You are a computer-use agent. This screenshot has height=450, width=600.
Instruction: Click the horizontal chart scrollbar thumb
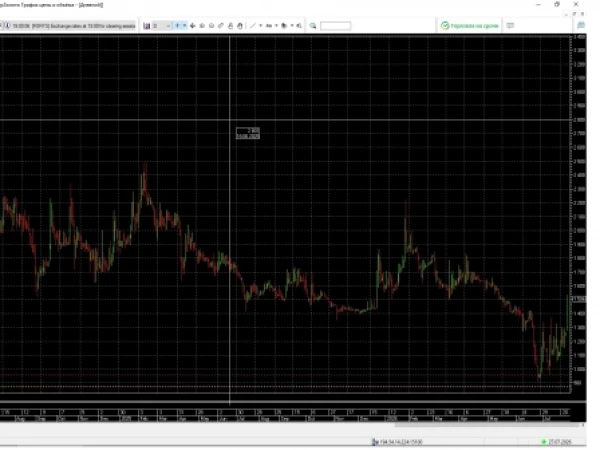488,425
